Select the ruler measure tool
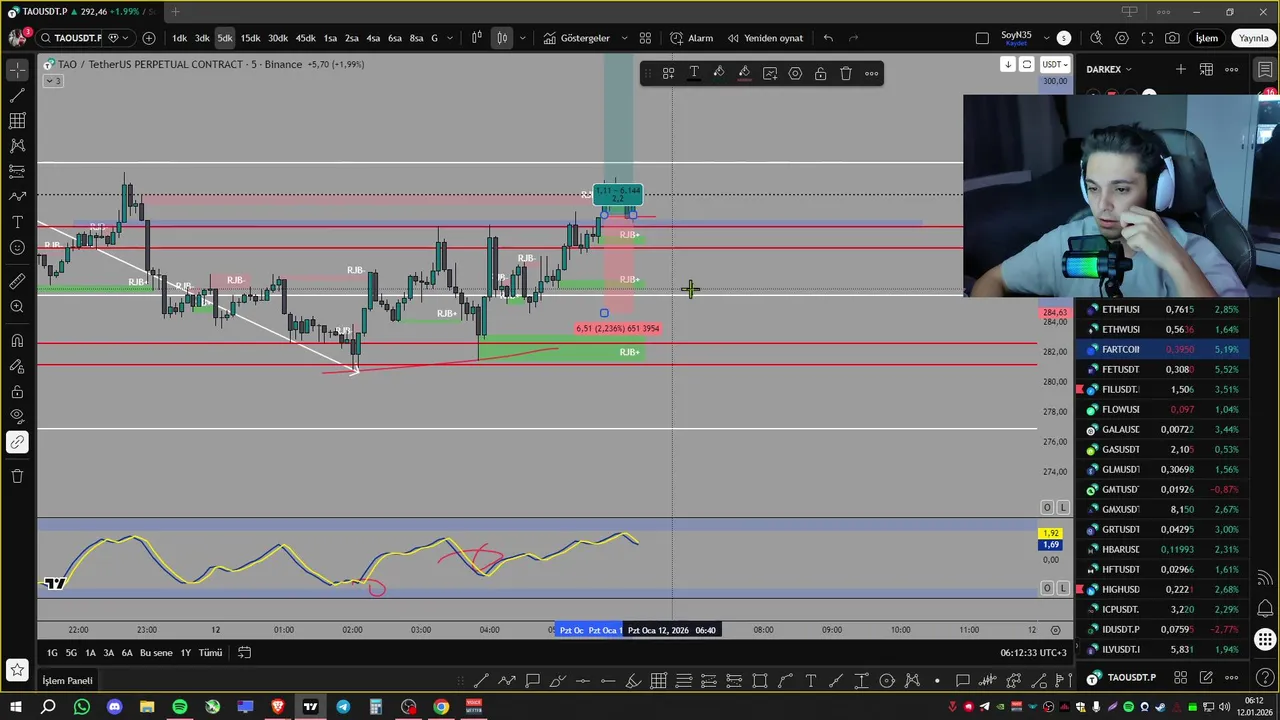Image resolution: width=1280 pixels, height=720 pixels. (17, 281)
